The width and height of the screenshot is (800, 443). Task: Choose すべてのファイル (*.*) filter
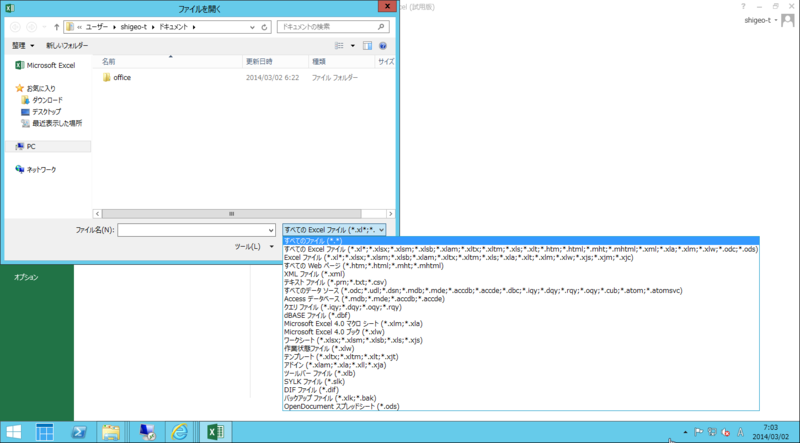(521, 241)
